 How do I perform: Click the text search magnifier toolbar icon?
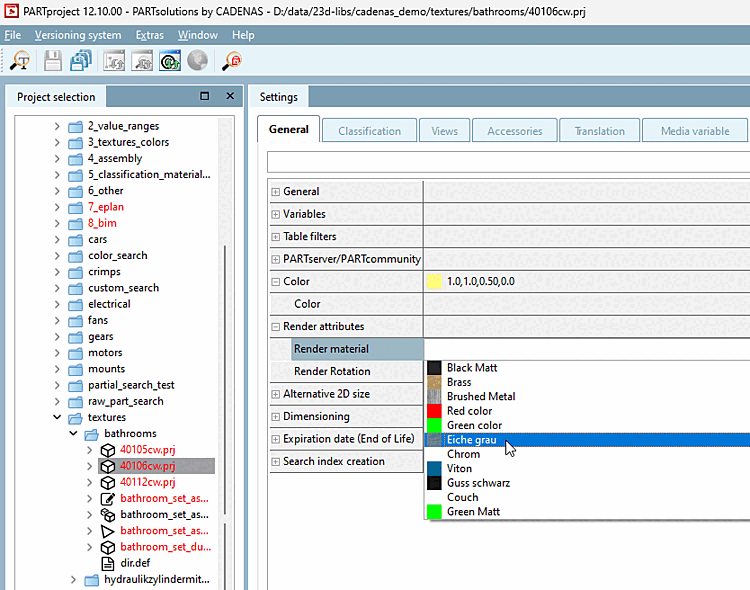point(20,61)
